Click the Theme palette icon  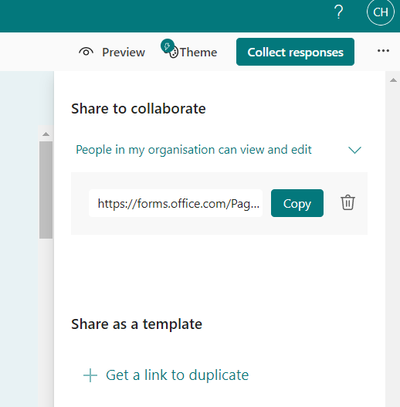(174, 53)
